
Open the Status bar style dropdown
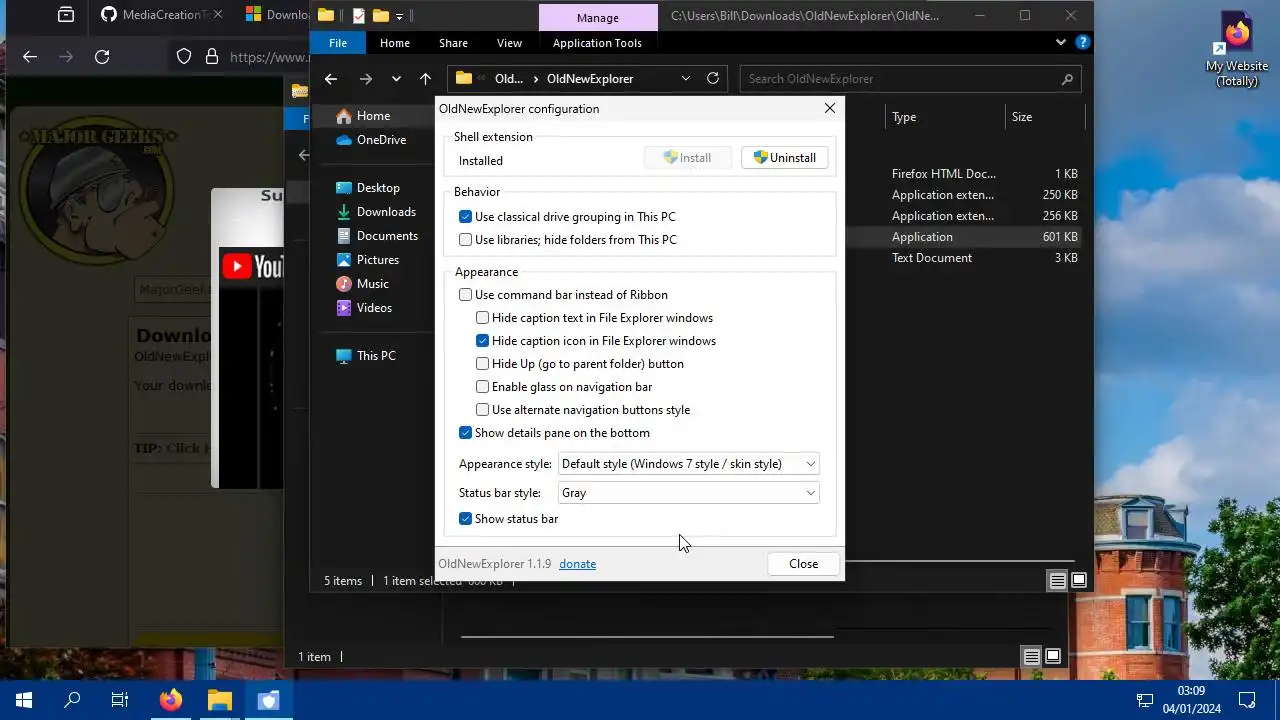pos(689,493)
